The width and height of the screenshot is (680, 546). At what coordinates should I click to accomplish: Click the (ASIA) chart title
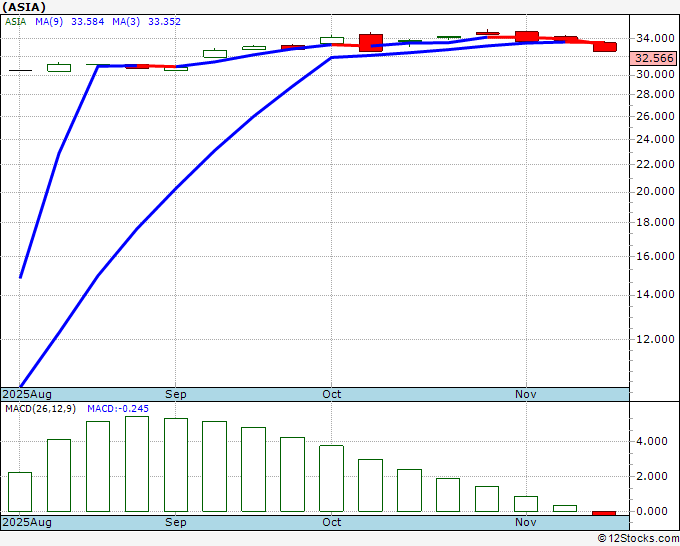point(24,7)
